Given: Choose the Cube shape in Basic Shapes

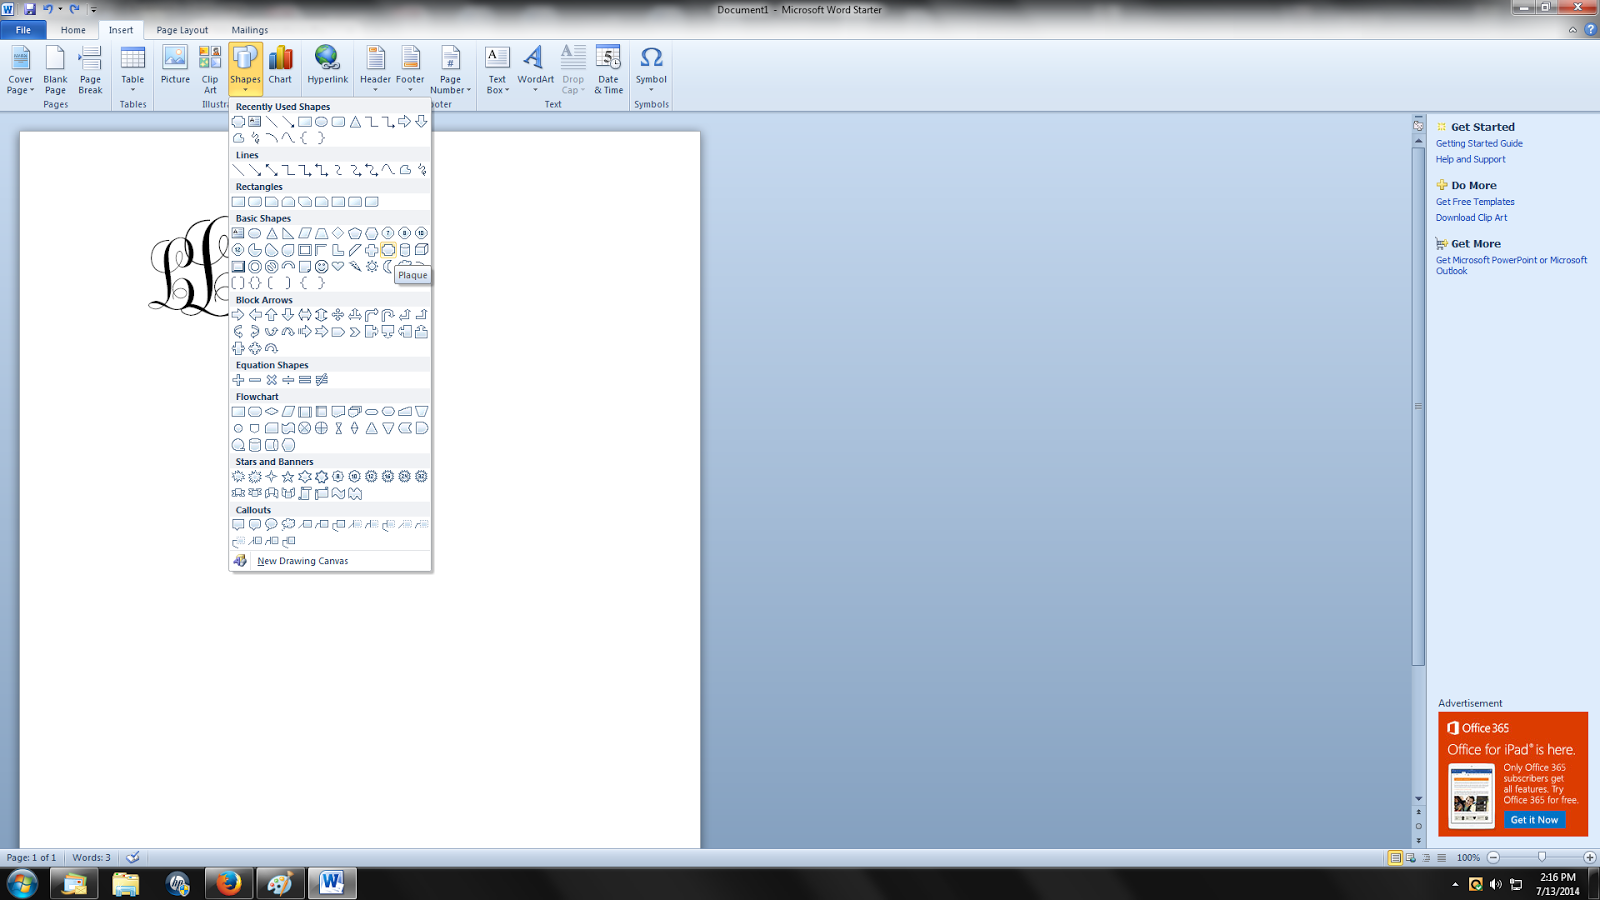Looking at the screenshot, I should (x=422, y=250).
